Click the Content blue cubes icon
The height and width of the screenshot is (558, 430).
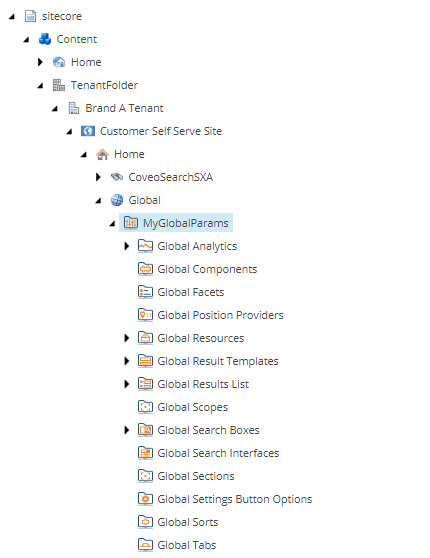45,39
